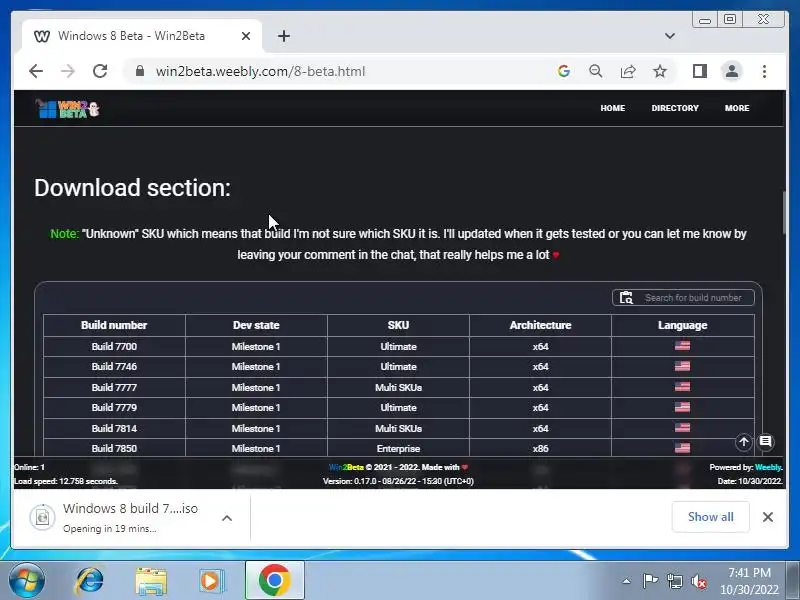This screenshot has height=600, width=800.
Task: Click the scroll-to-top arrow button
Action: tap(743, 442)
